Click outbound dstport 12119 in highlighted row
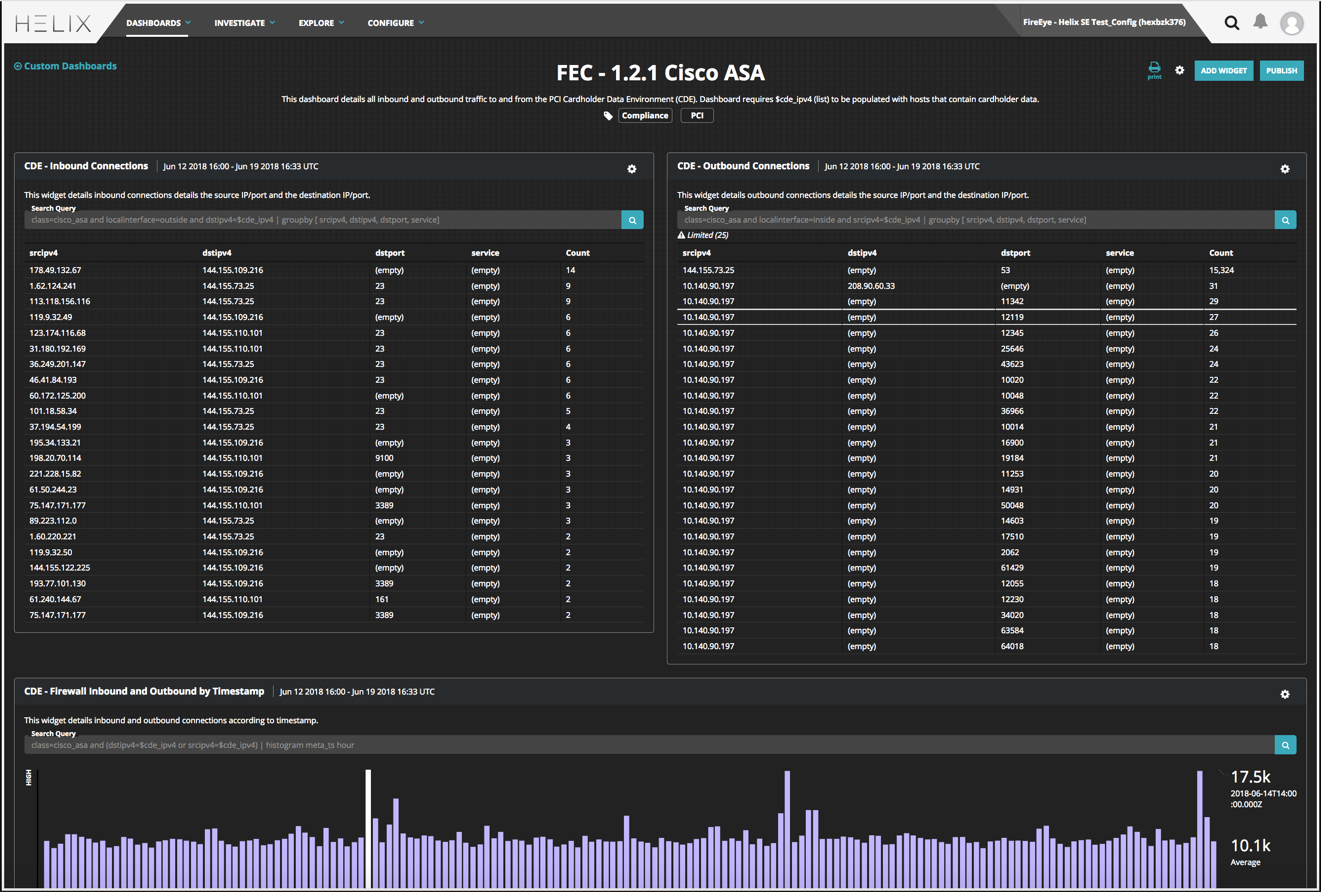The image size is (1321, 892). coord(1012,317)
